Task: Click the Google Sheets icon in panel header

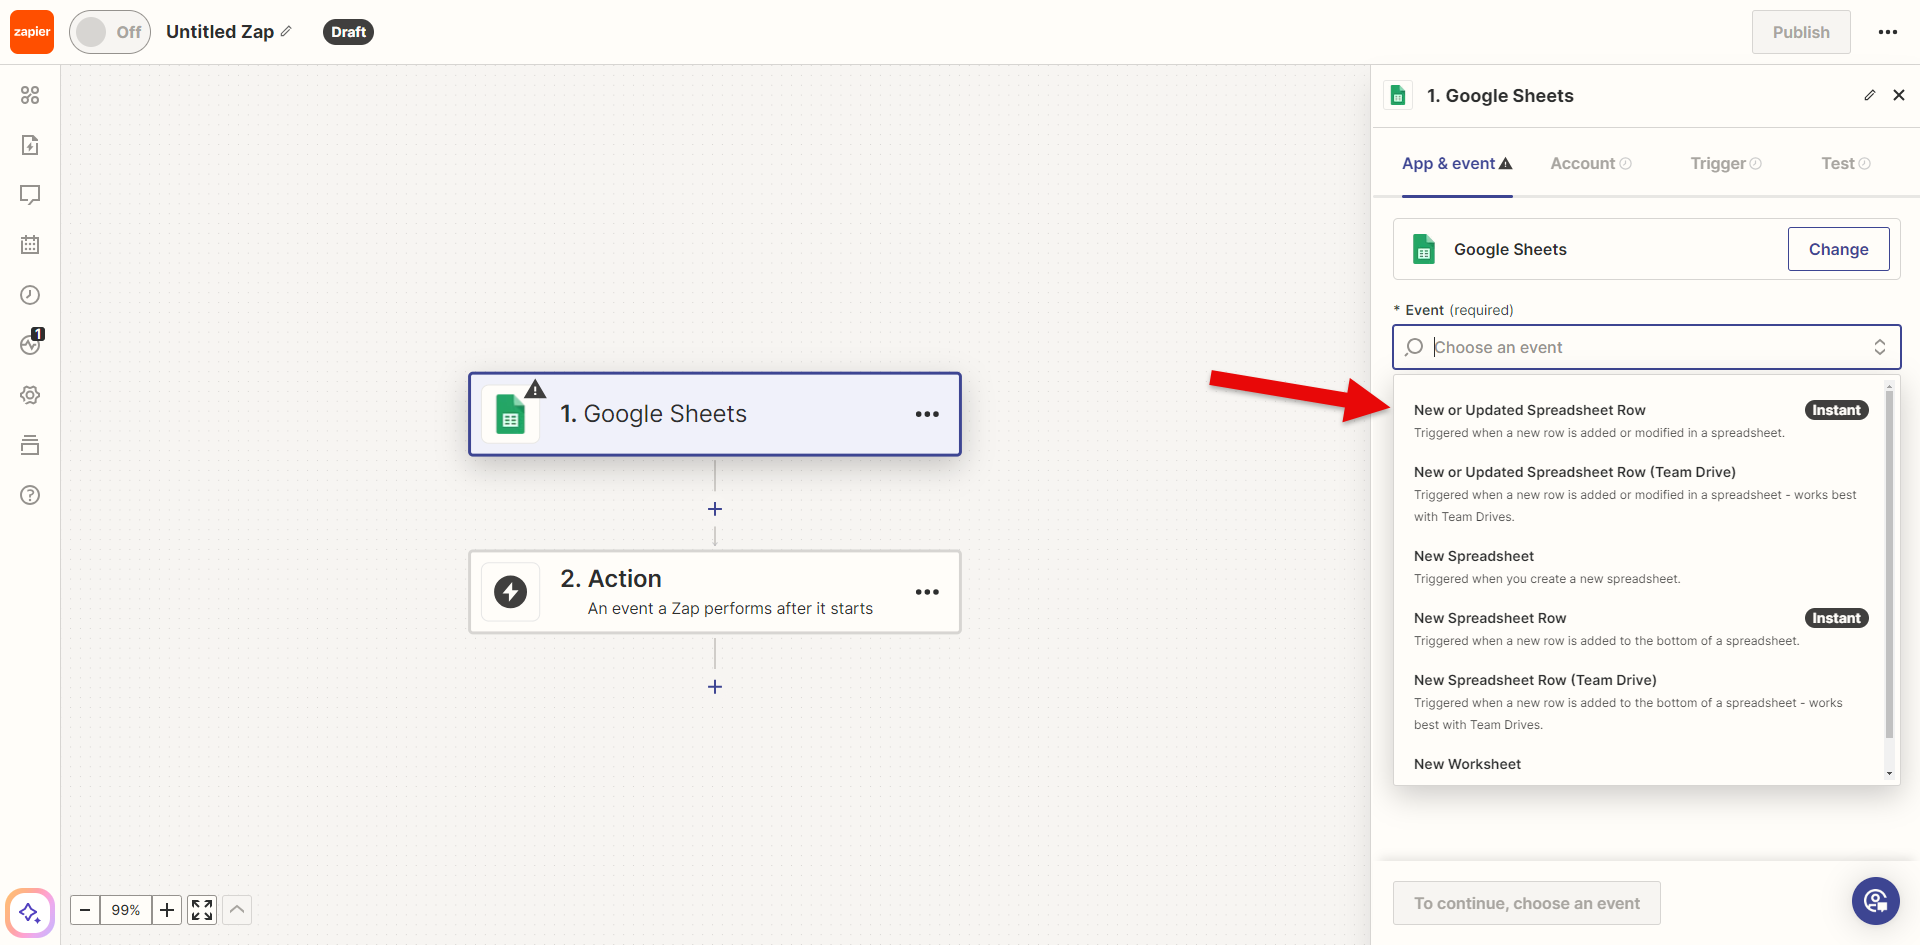Action: coord(1398,95)
